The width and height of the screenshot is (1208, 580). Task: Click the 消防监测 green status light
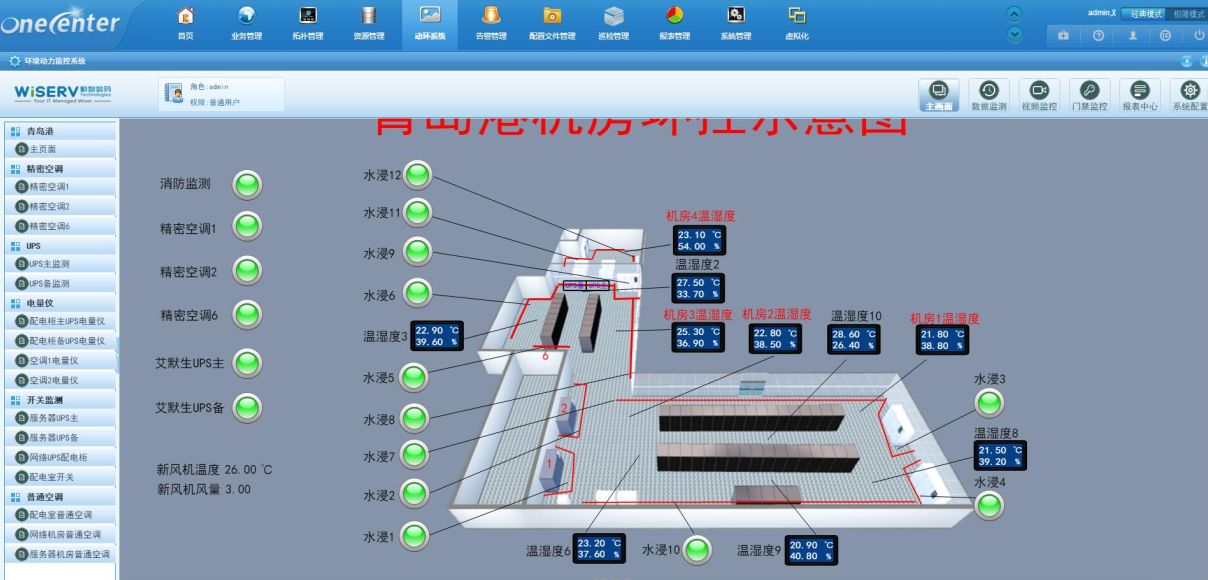pos(246,184)
